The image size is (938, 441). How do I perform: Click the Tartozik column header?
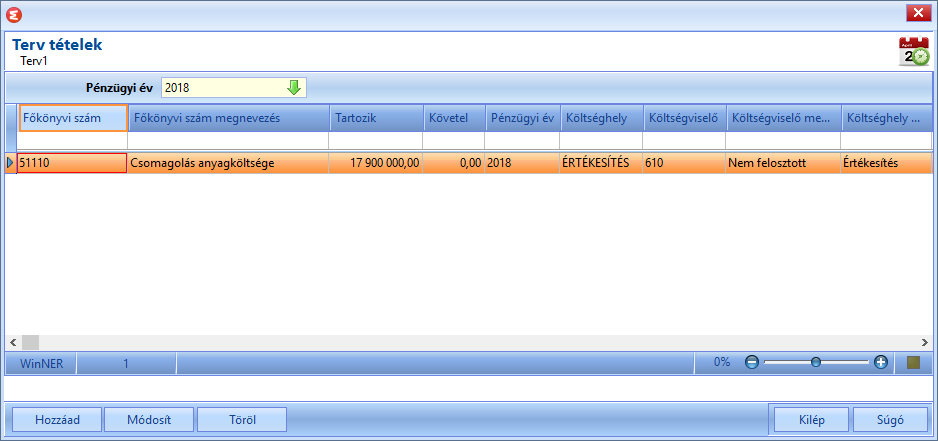coord(376,118)
